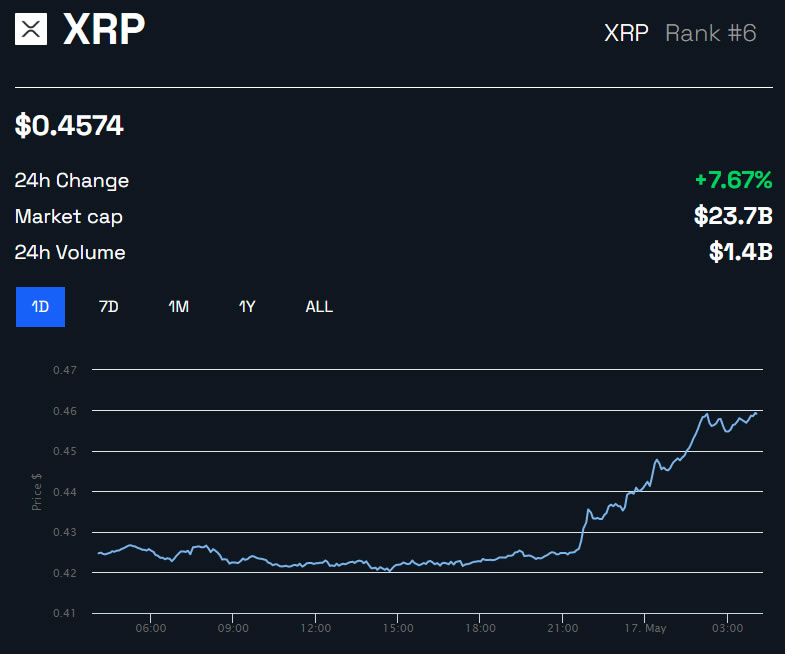
Task: Click the $23.7B market cap value
Action: pos(733,217)
